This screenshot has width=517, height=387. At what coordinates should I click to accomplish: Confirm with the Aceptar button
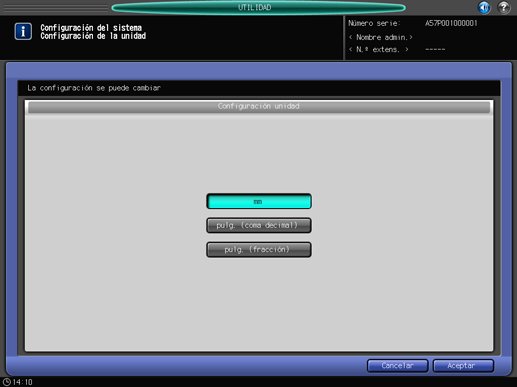[x=463, y=366]
